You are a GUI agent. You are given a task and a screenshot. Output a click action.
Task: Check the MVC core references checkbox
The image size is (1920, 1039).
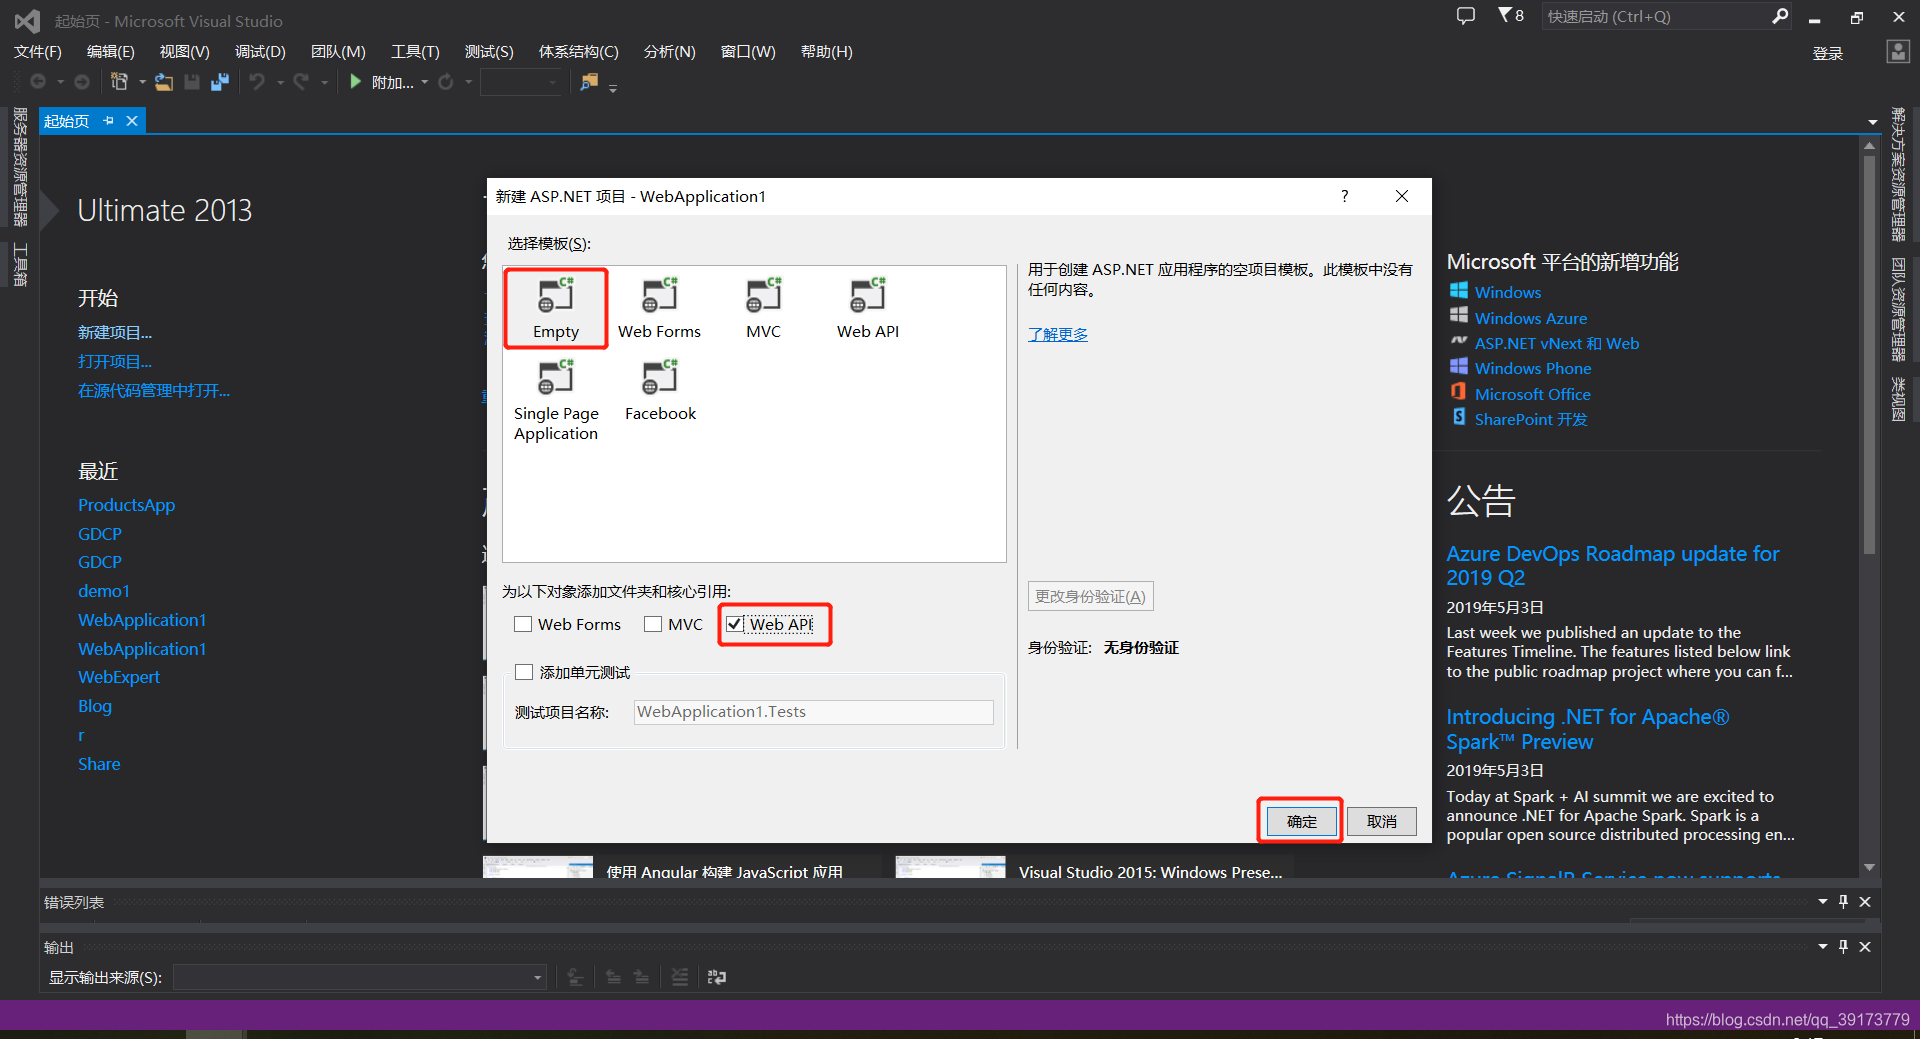pyautogui.click(x=653, y=624)
